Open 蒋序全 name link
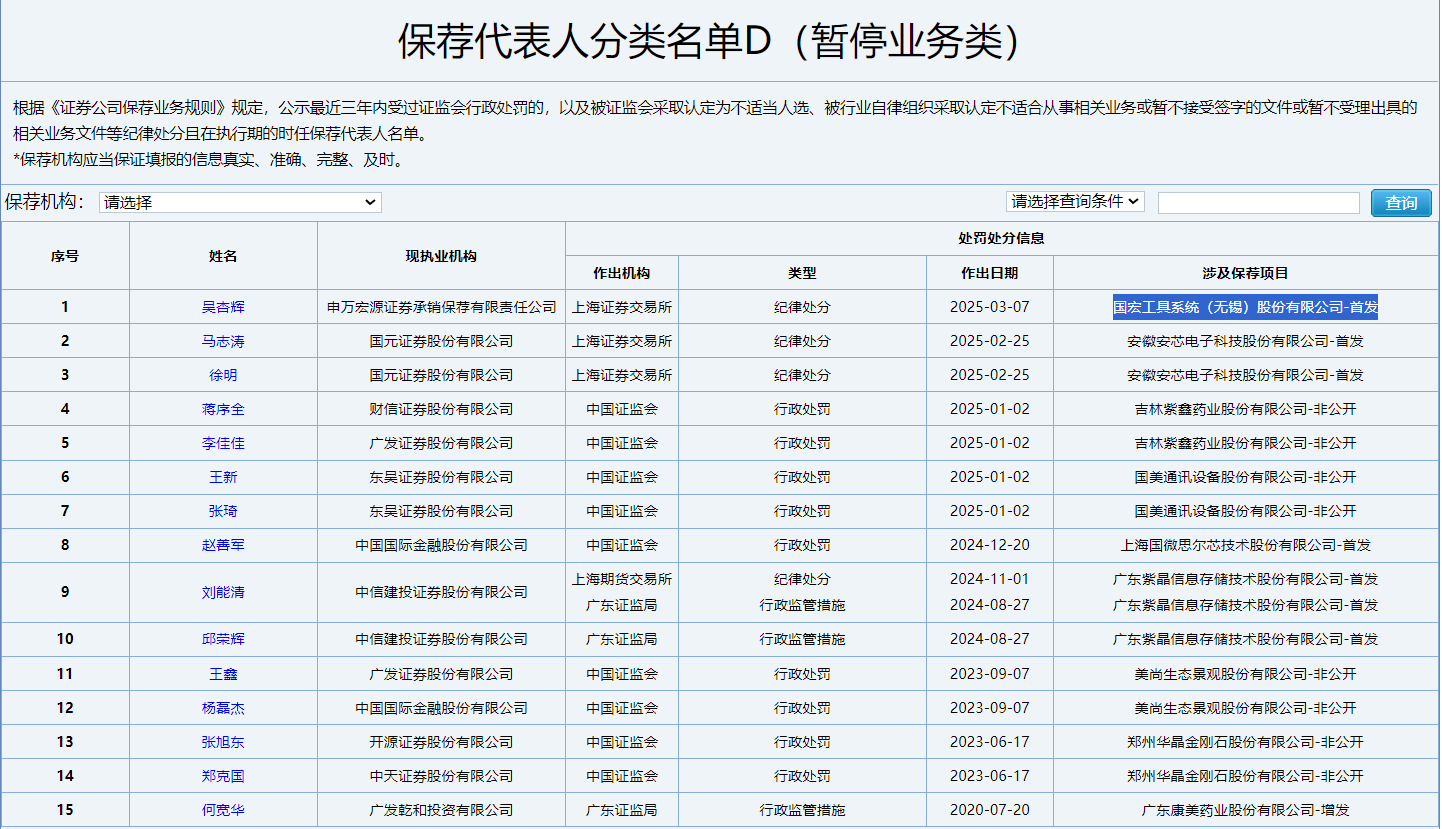The width and height of the screenshot is (1442, 829). click(223, 409)
